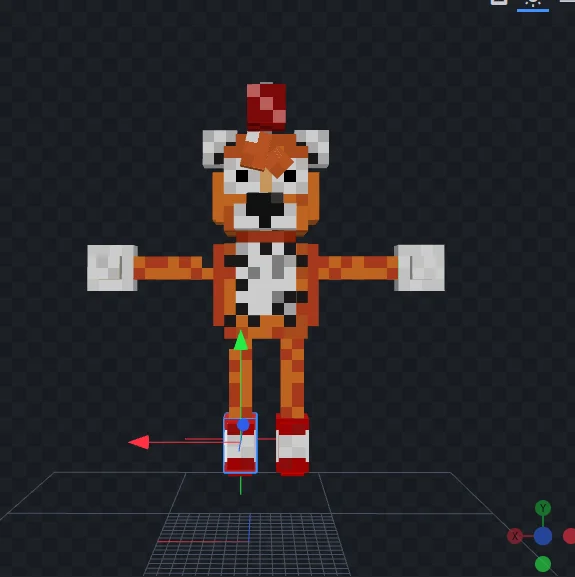Screen dimensions: 575x577
Task: Select the striped leg above the unselected shoe
Action: pos(292,377)
